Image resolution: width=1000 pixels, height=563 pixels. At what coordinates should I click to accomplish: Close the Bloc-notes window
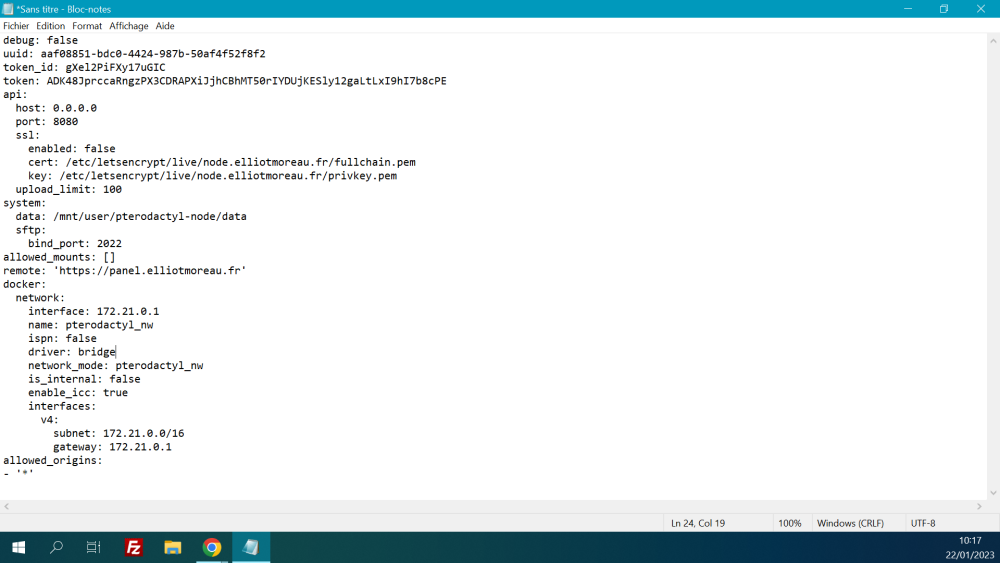pos(981,9)
